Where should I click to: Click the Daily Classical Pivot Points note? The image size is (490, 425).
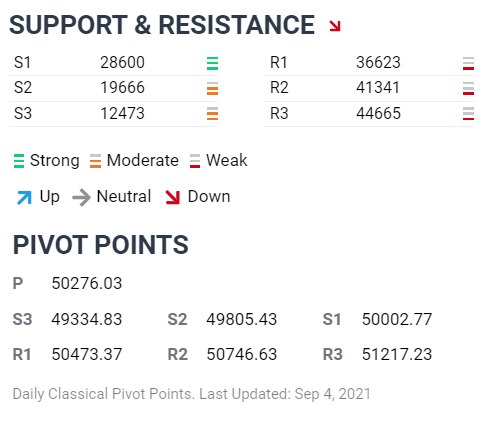192,394
